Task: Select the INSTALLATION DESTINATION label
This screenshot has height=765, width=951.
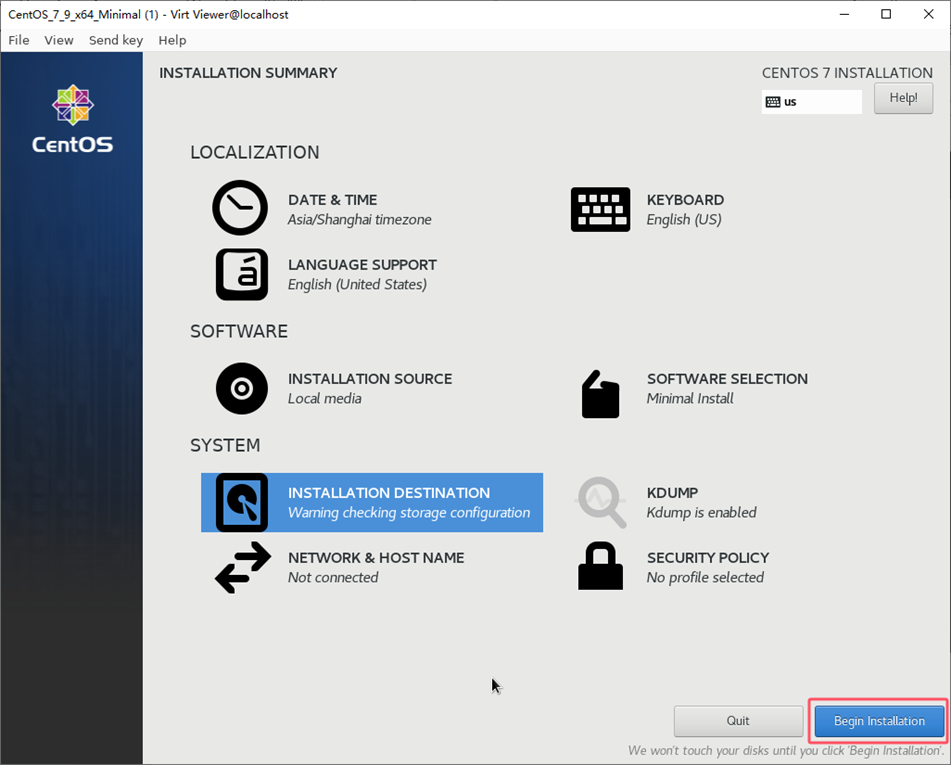Action: point(389,493)
